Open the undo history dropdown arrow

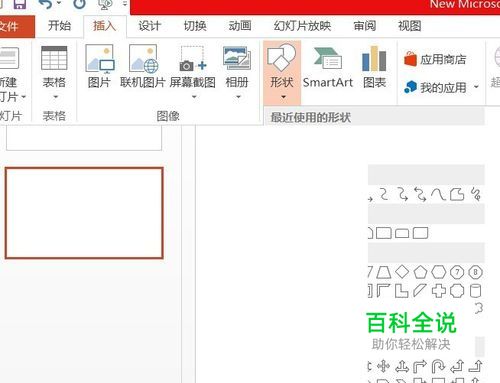59,3
